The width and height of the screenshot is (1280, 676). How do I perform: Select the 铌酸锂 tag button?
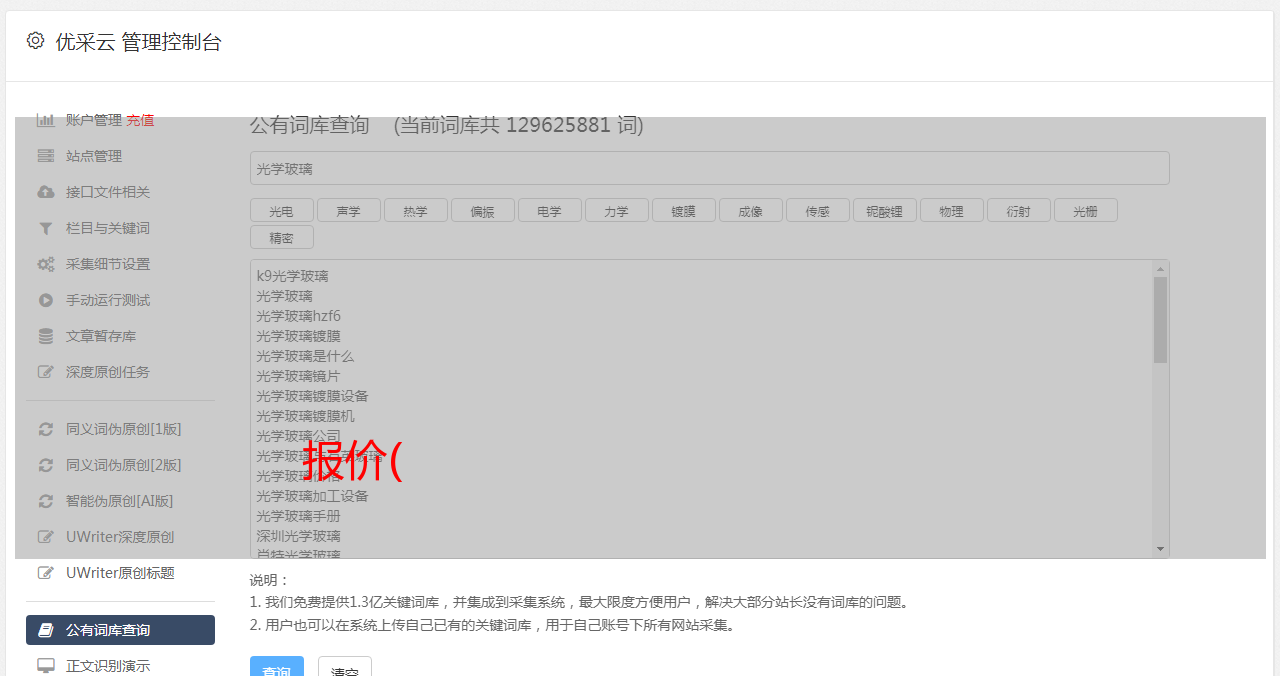point(884,211)
